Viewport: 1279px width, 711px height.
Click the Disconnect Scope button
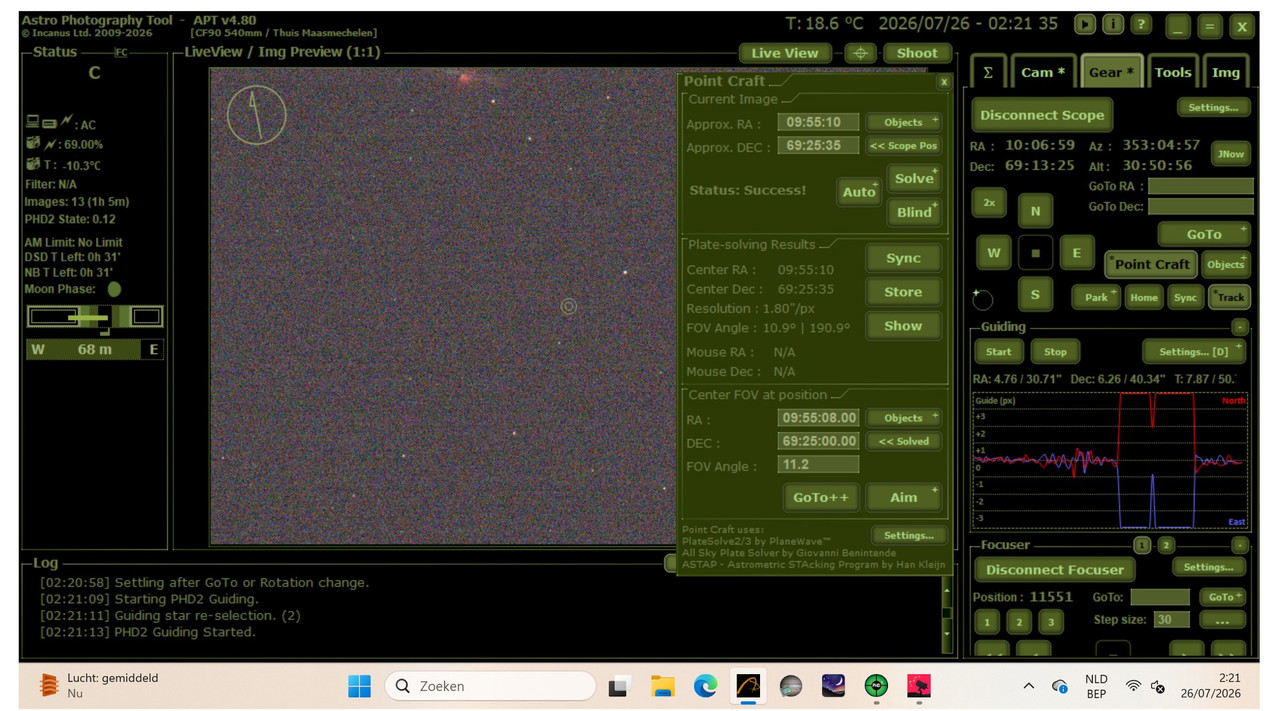pyautogui.click(x=1042, y=115)
